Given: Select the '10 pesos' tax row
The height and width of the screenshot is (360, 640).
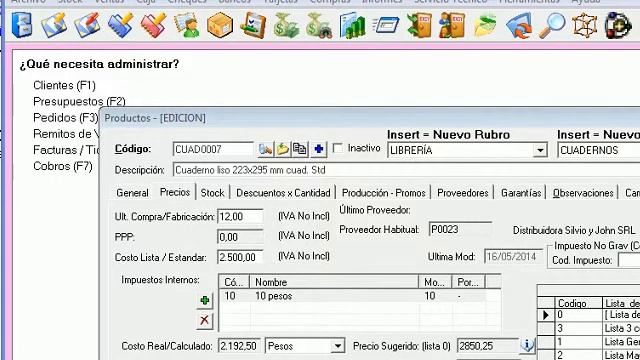Looking at the screenshot, I should coord(354,296).
